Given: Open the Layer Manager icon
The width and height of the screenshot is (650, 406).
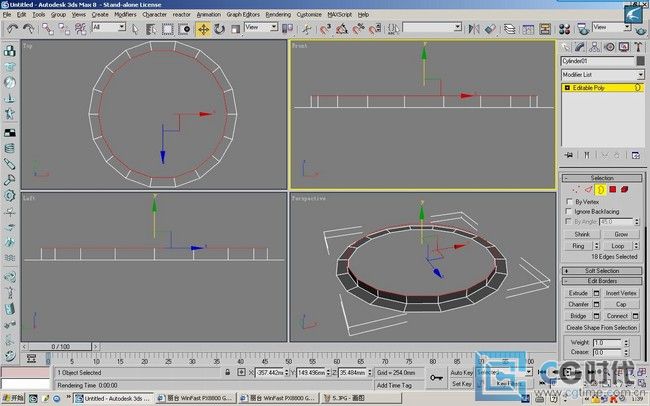Looking at the screenshot, I should coord(509,29).
